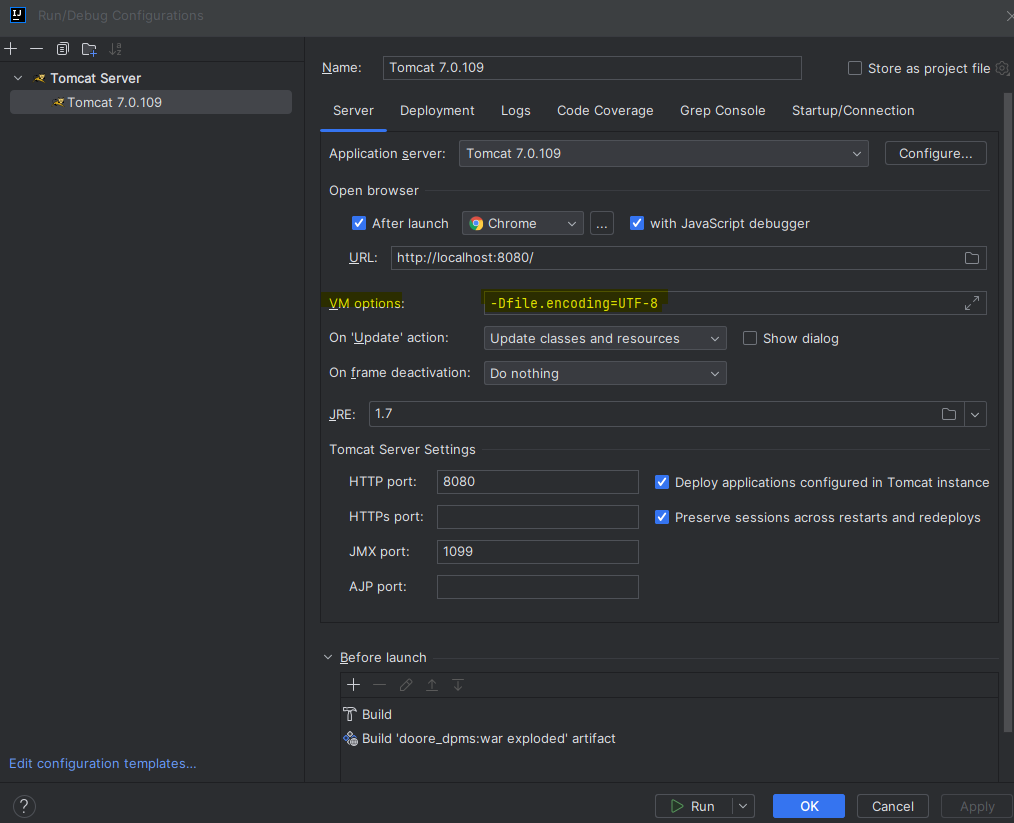Select the Build hammer task row
The image size is (1014, 823).
point(669,714)
